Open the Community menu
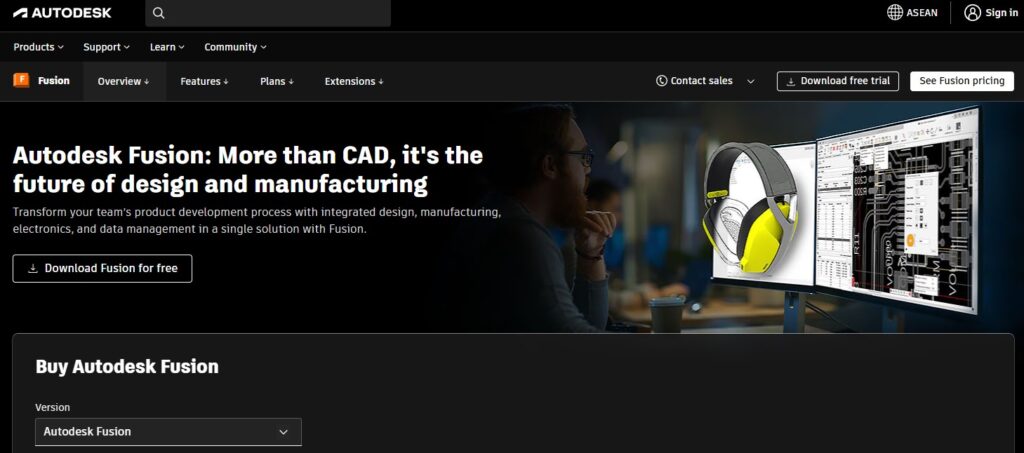The width and height of the screenshot is (1024, 453). click(235, 47)
